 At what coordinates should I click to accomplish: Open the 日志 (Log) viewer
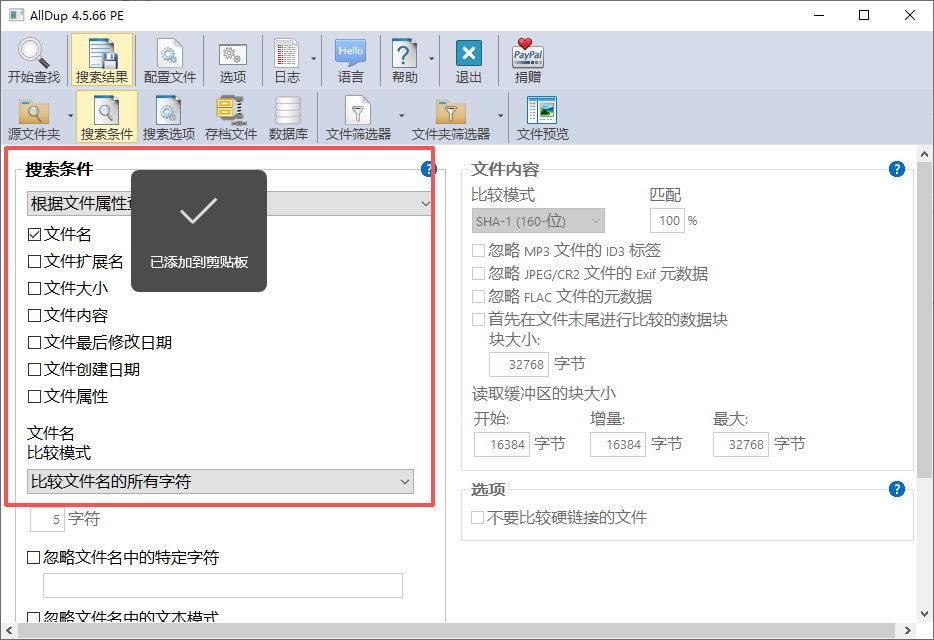click(x=287, y=60)
